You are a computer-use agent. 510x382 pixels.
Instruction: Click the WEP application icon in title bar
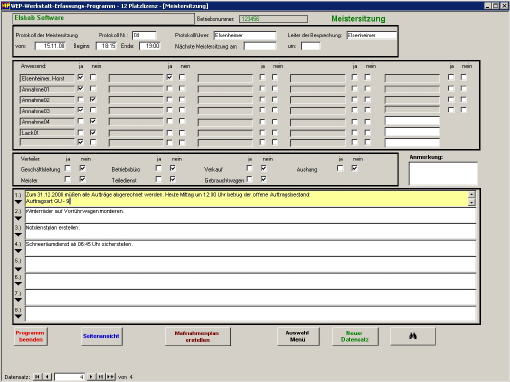pos(6,6)
